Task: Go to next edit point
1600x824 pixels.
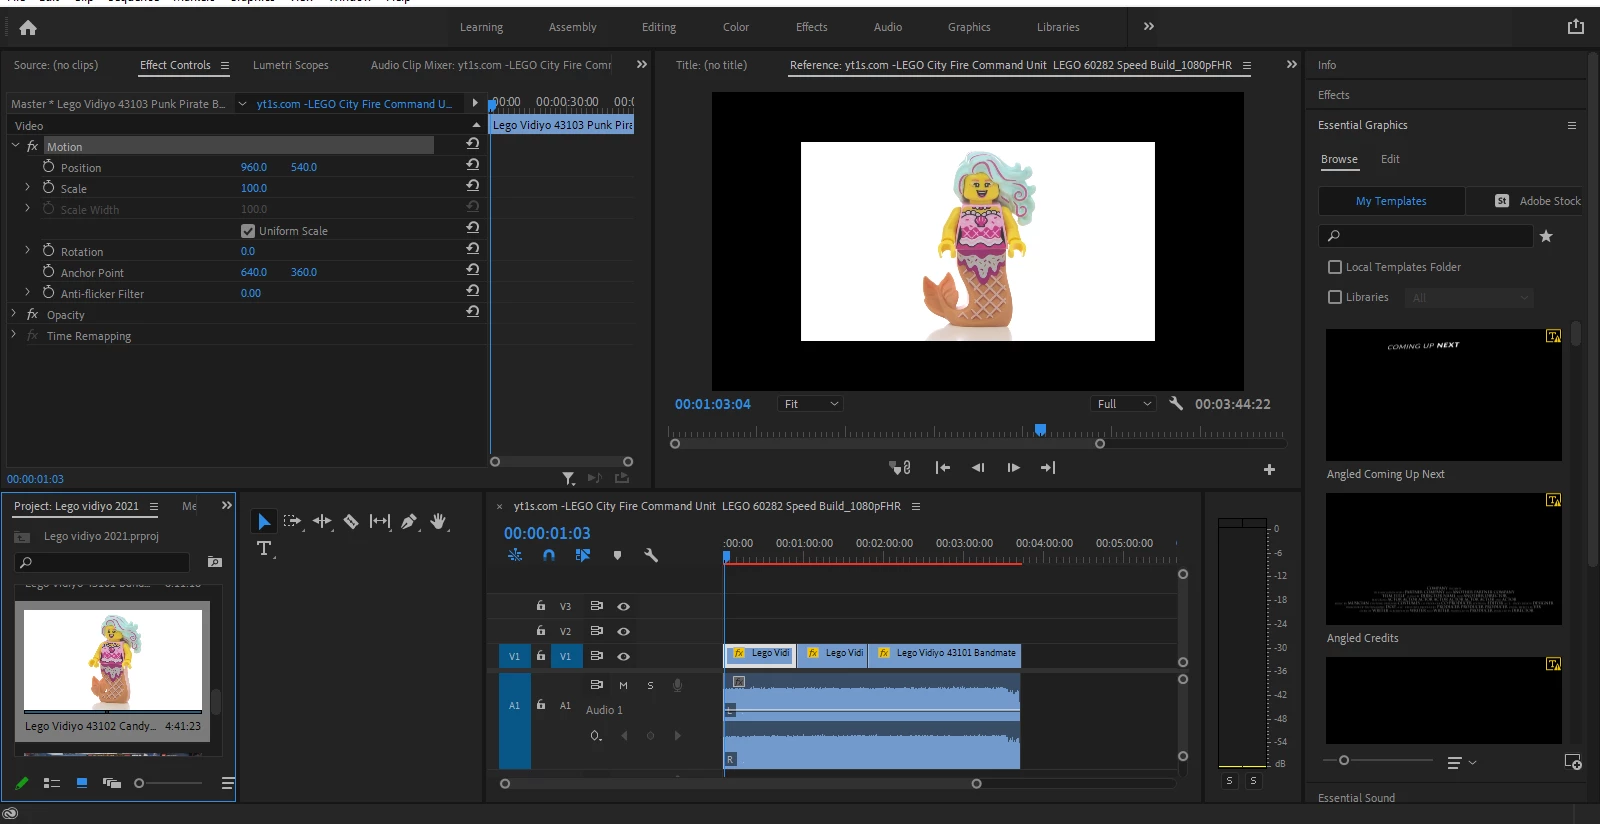Action: 1048,467
